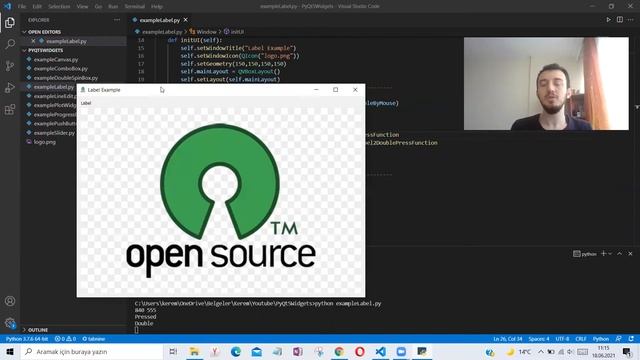Open the Extensions view
Image resolution: width=640 pixels, height=360 pixels.
[x=10, y=109]
